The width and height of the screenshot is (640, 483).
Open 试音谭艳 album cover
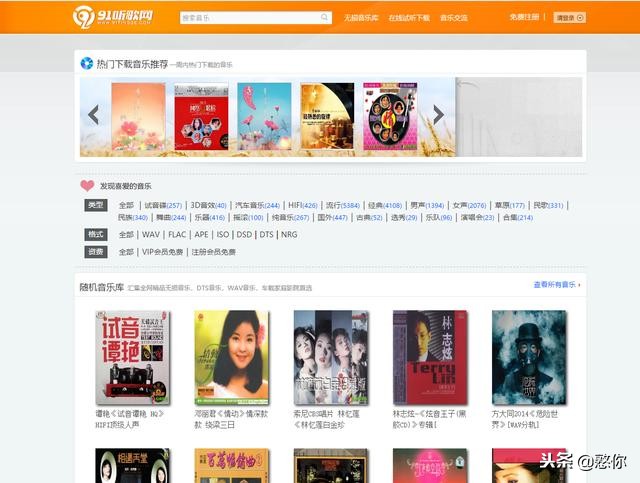[133, 358]
